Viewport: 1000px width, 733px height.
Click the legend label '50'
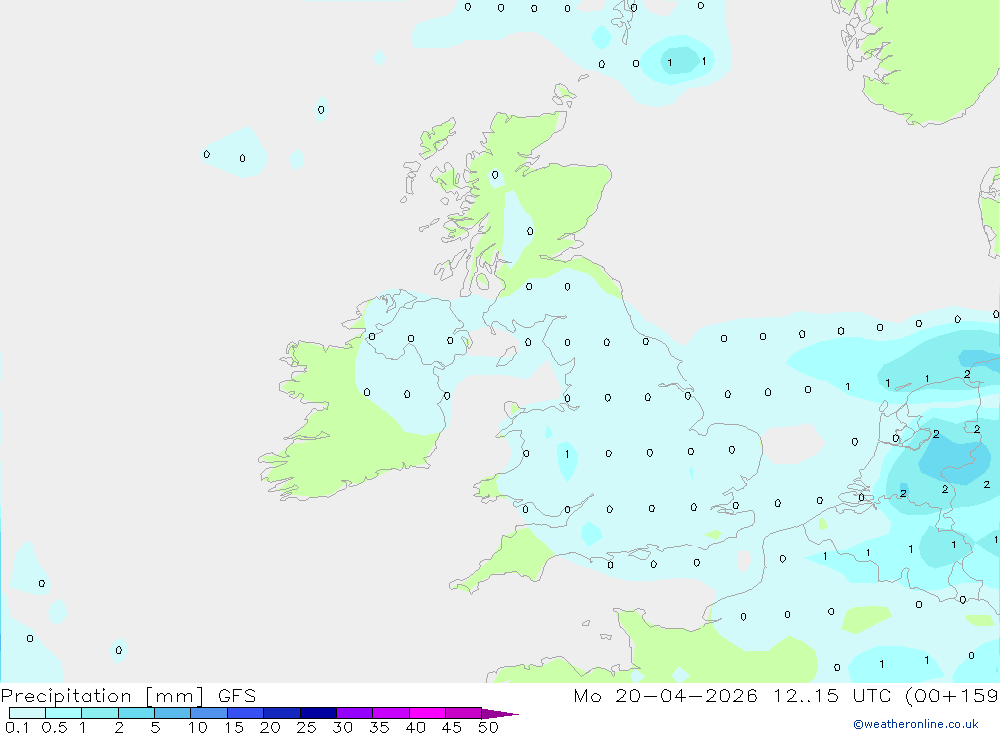pyautogui.click(x=489, y=727)
